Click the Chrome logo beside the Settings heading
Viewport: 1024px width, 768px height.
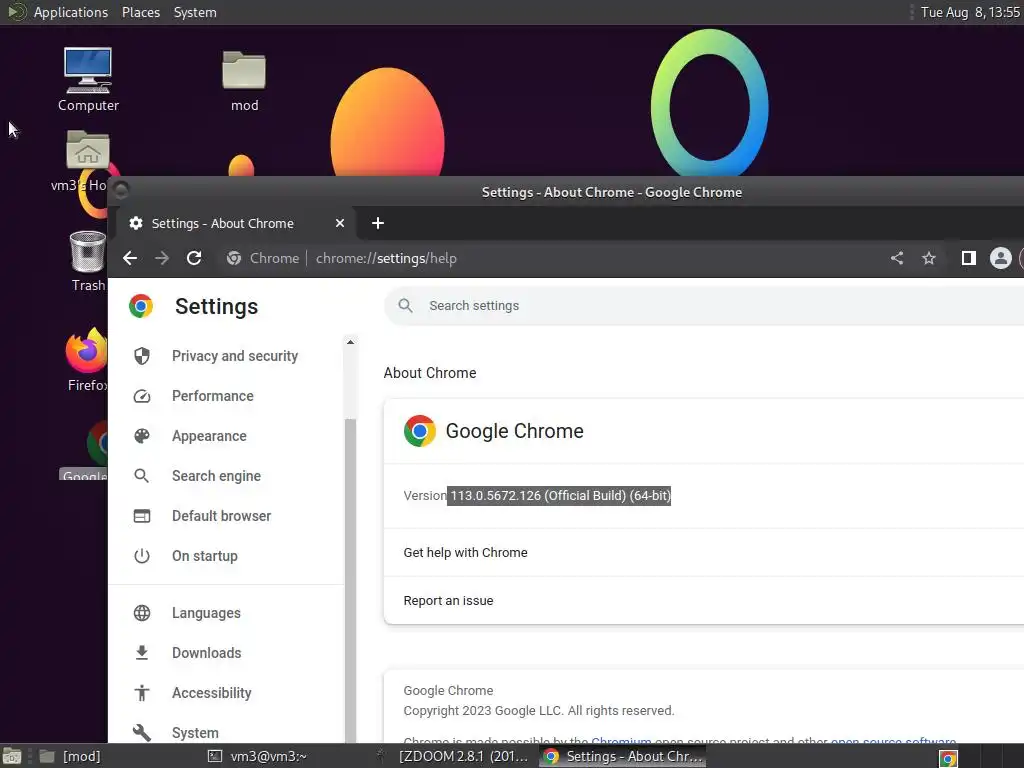[140, 306]
